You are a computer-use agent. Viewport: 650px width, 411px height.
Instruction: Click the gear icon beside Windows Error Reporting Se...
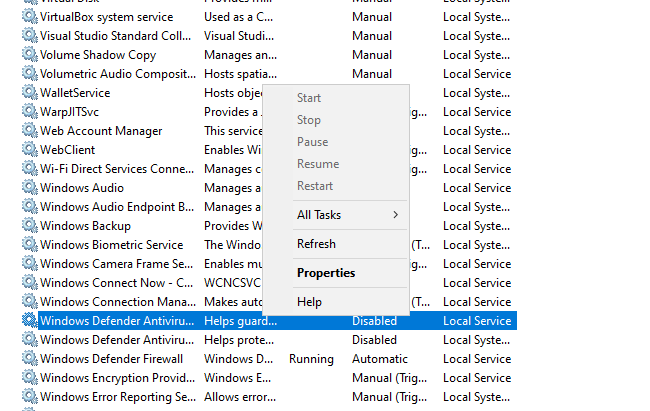click(29, 396)
